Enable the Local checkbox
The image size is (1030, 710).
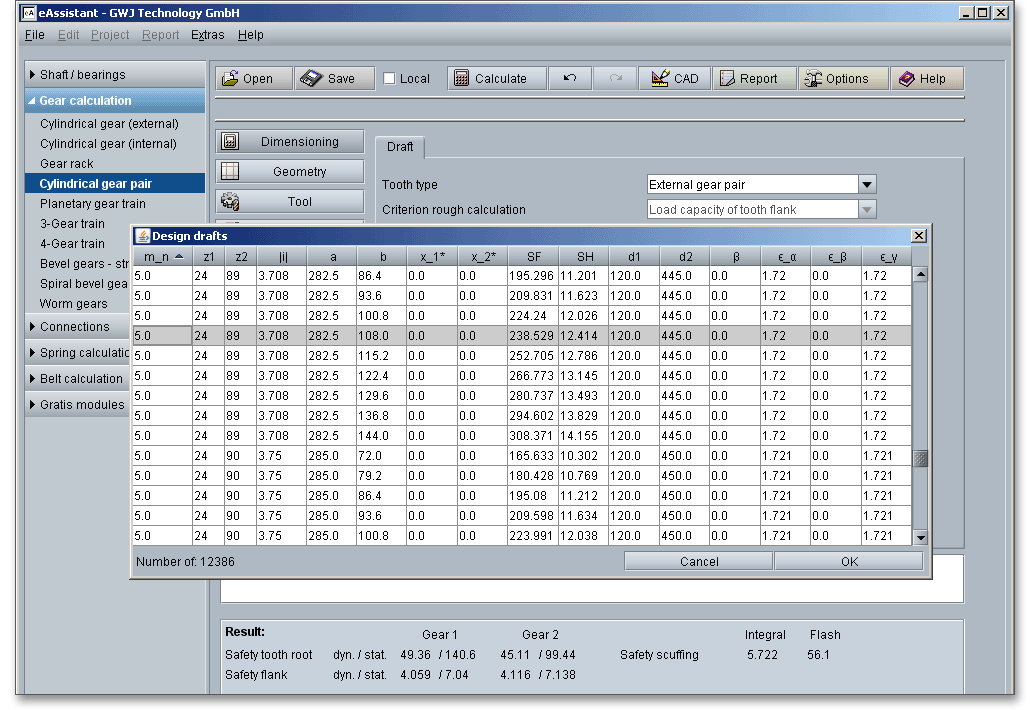point(390,79)
